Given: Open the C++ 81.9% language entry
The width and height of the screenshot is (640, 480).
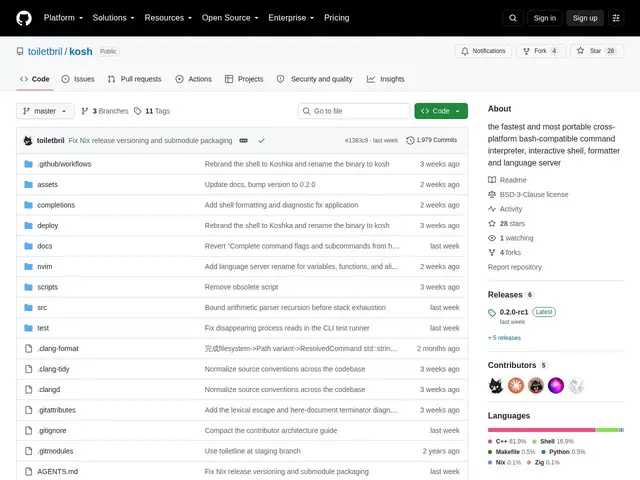Looking at the screenshot, I should point(507,441).
